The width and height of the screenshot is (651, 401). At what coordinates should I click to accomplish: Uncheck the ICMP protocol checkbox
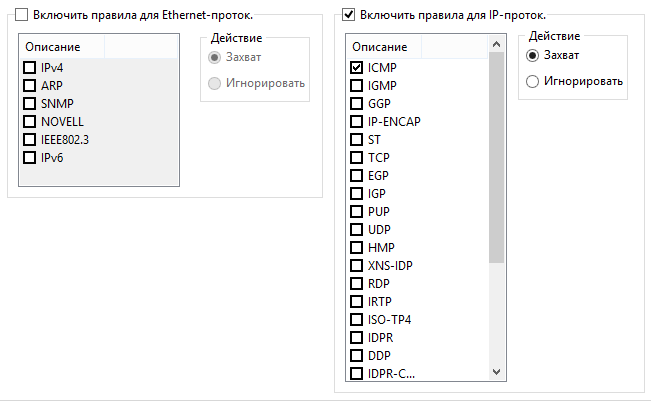tap(356, 67)
